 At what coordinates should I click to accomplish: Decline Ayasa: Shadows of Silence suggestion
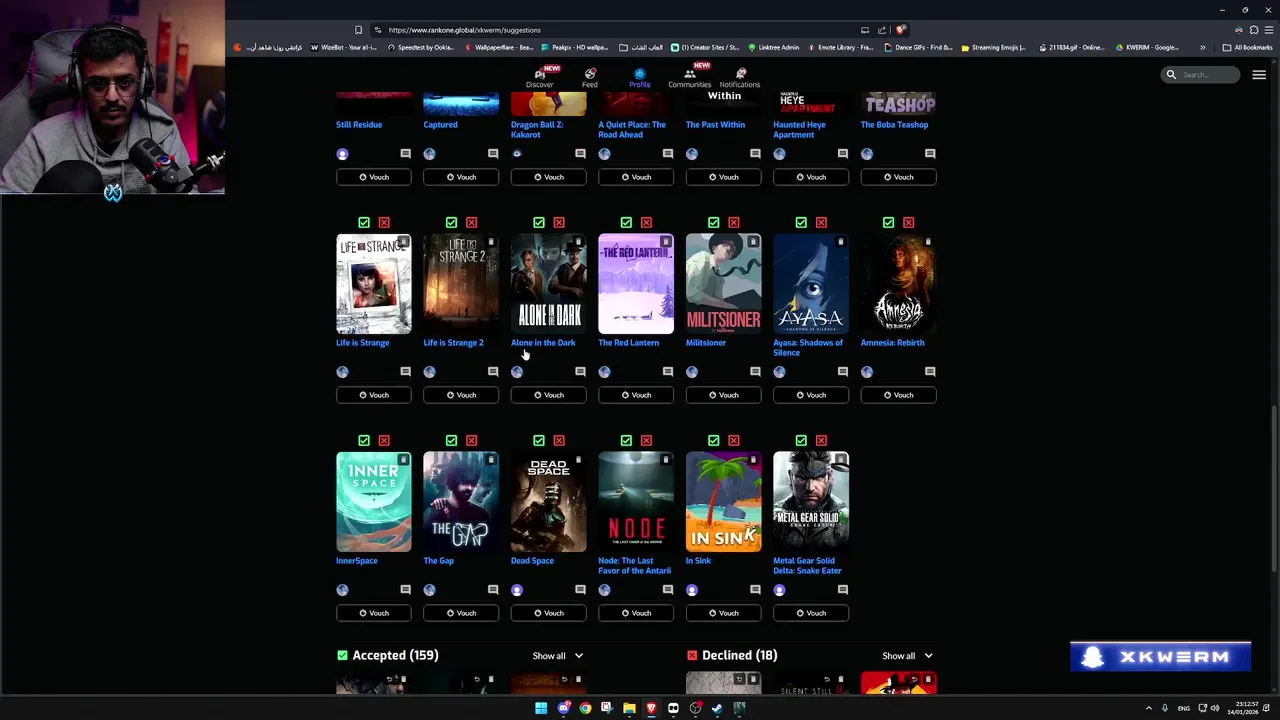821,222
